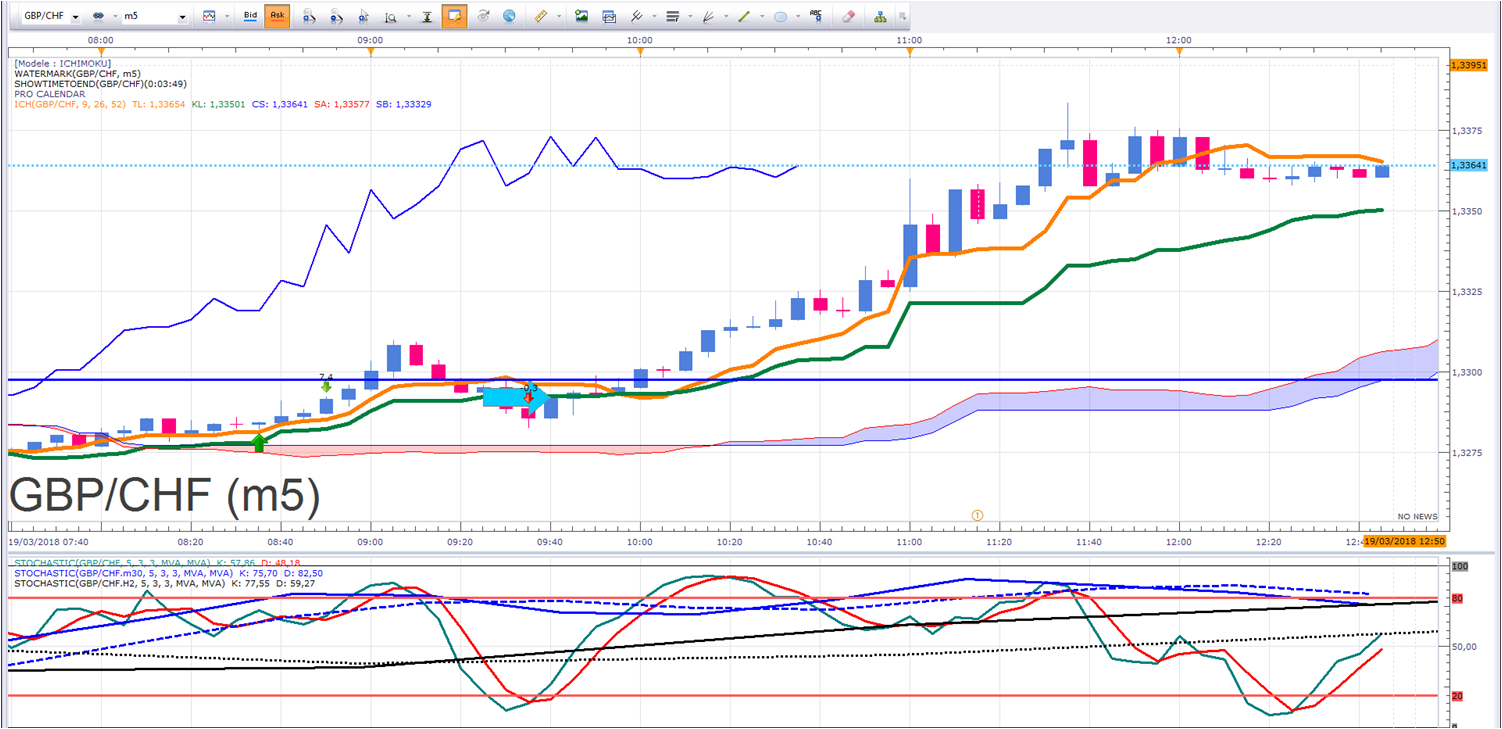Click the 19/03/2018 07:40 start date label
Viewport: 1502px width, 729px height.
(x=47, y=540)
